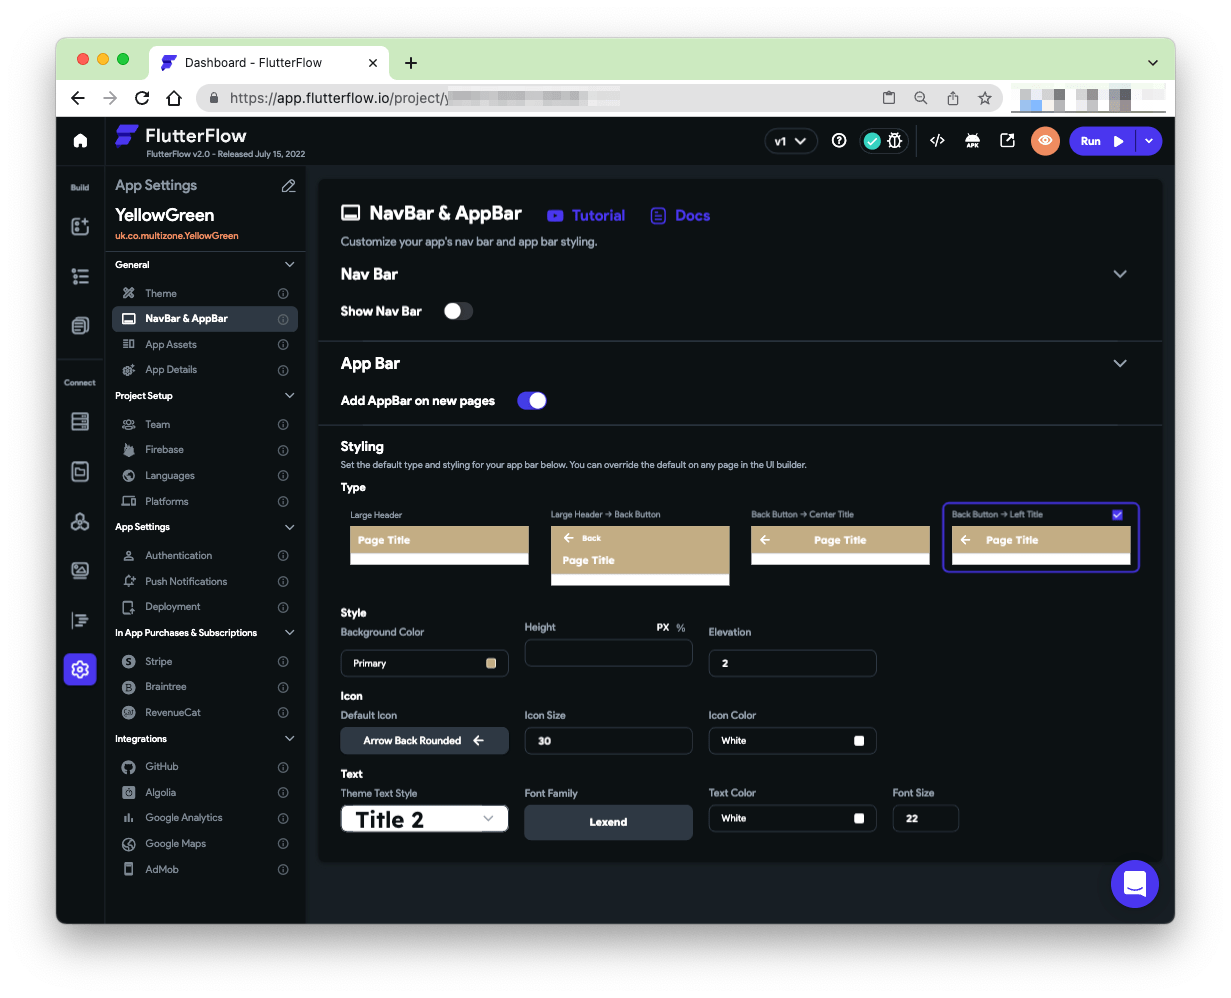The height and width of the screenshot is (998, 1231).
Task: Collapse the Nav Bar section chevron
Action: [x=1120, y=273]
